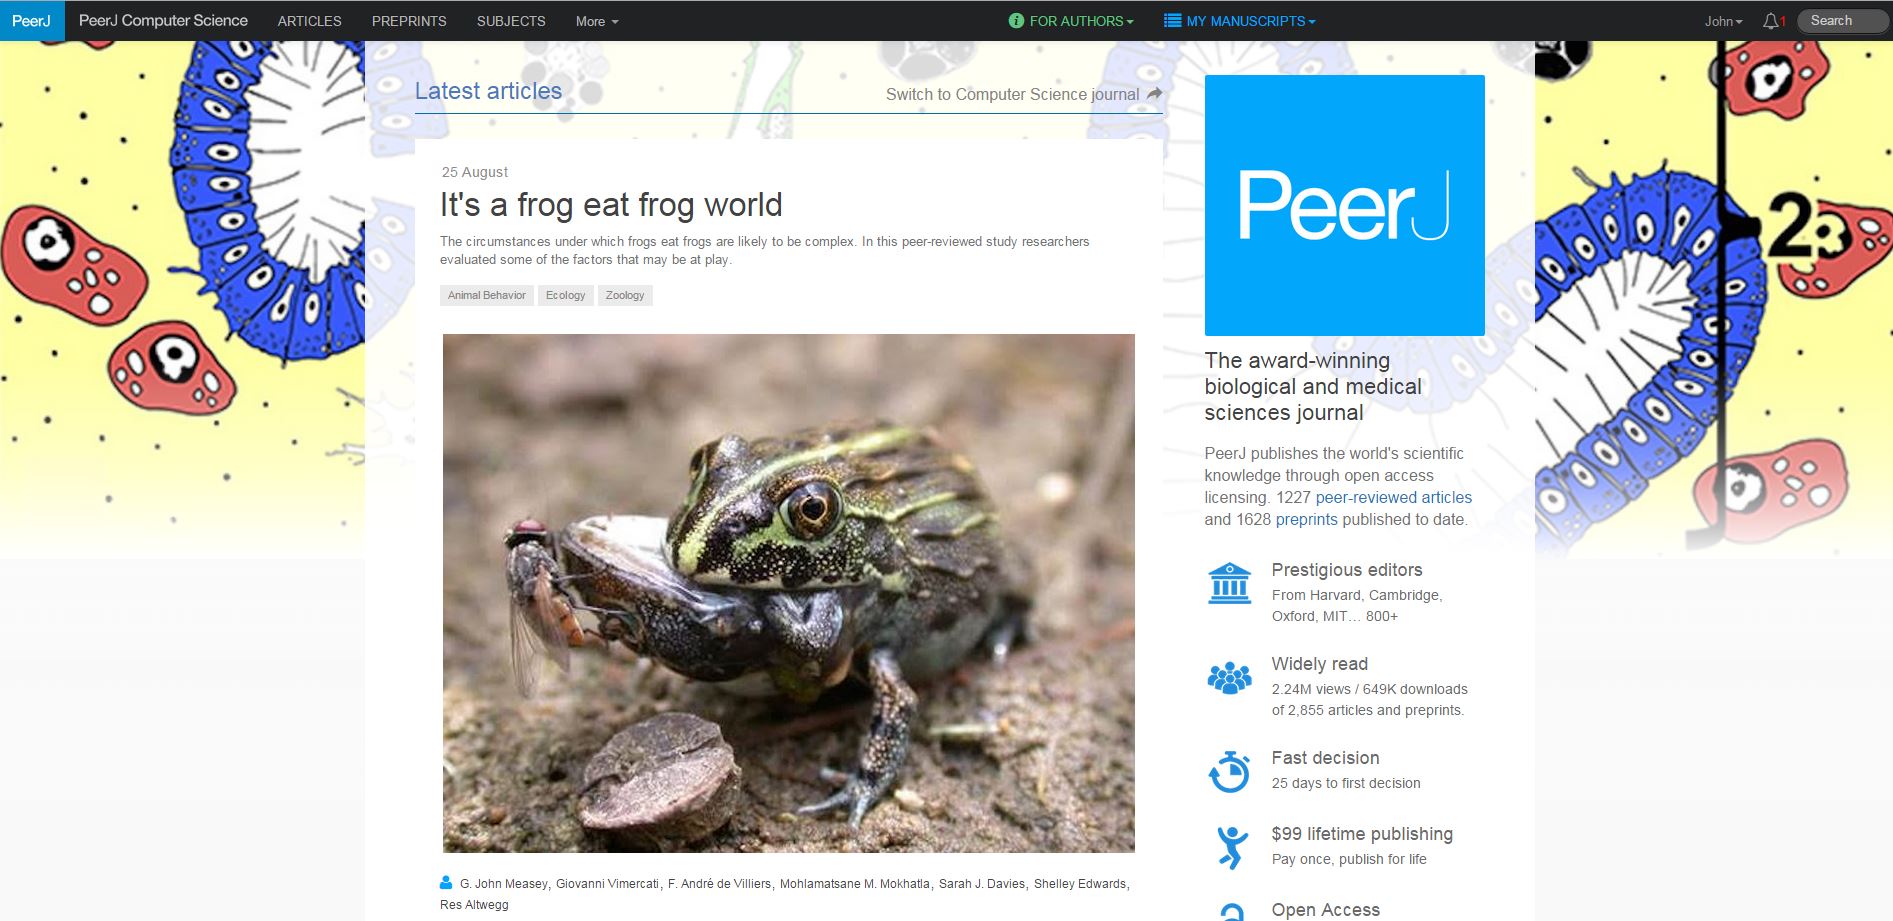Viewport: 1893px width, 921px height.
Task: Expand the MY MANUSCRIPTS dropdown
Action: (x=1250, y=21)
